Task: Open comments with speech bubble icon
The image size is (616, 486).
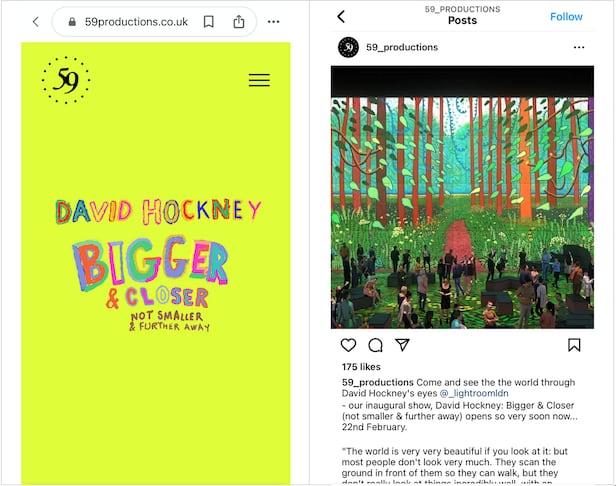Action: point(375,345)
